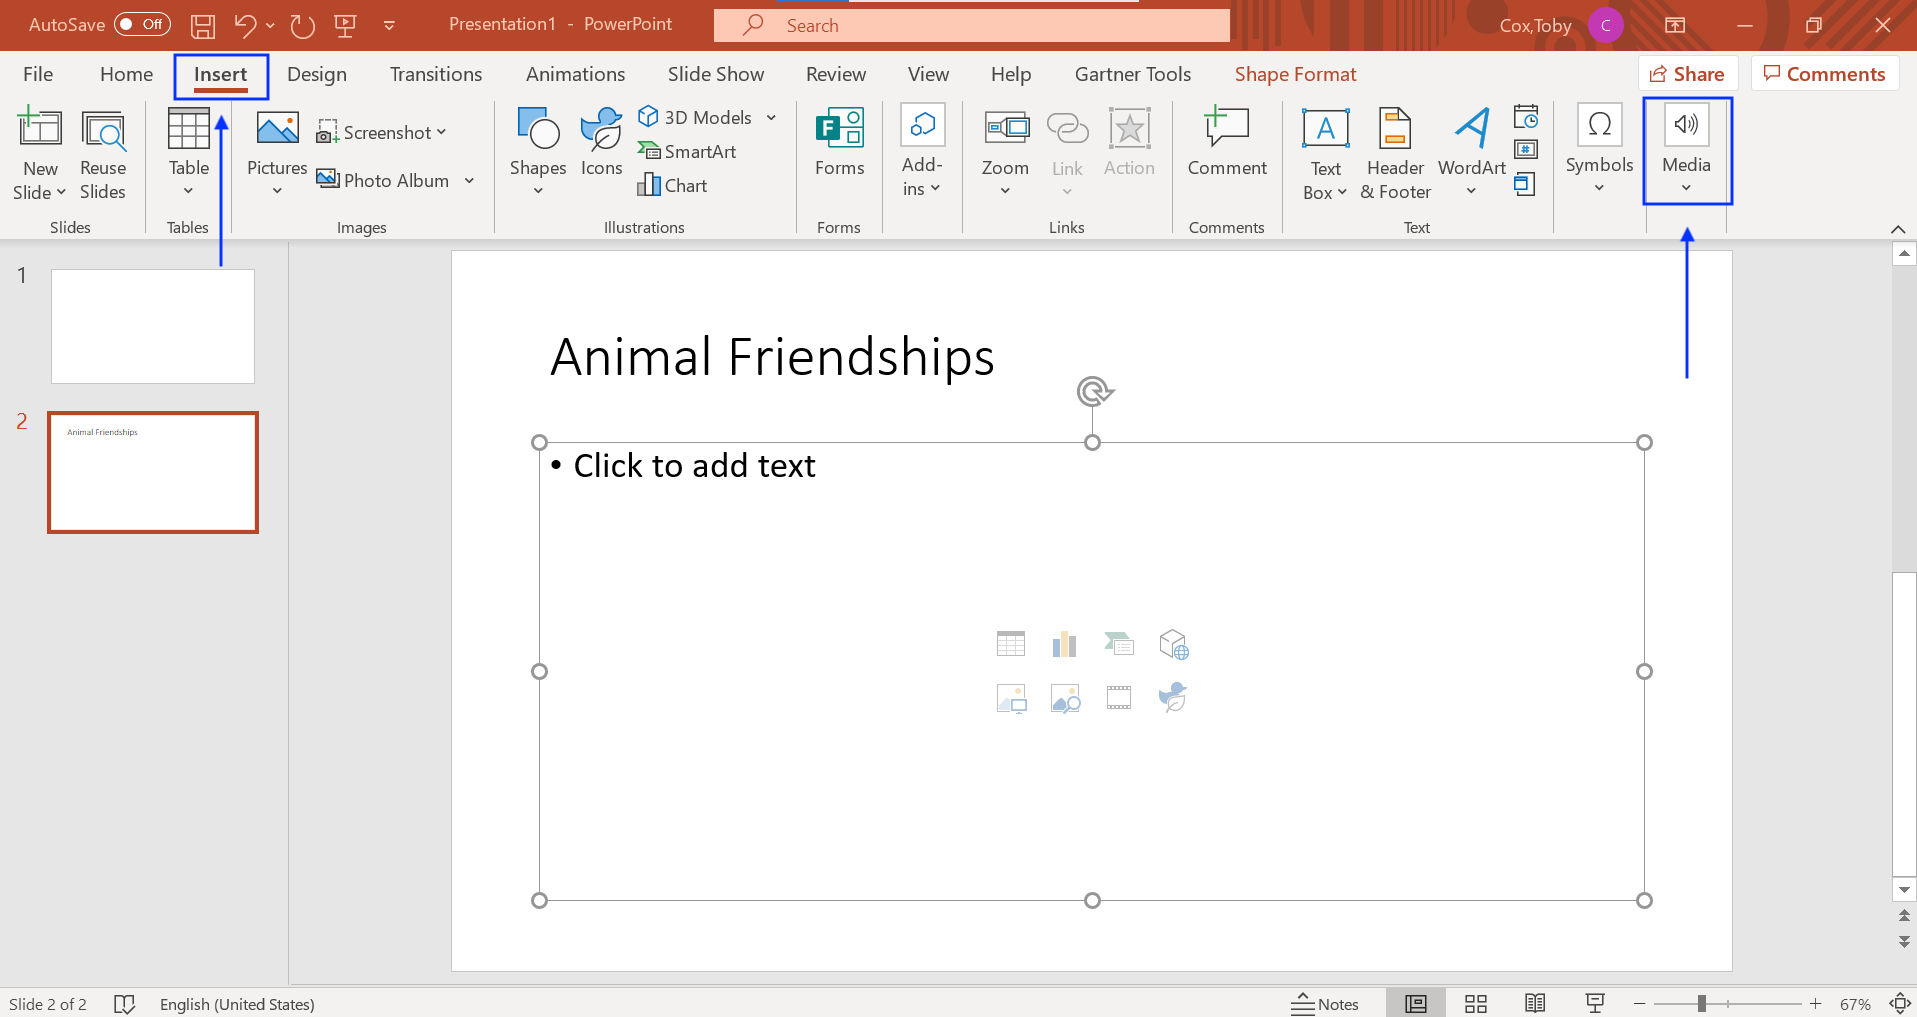Fit slide to current window
This screenshot has height=1017, width=1917.
[1900, 1004]
